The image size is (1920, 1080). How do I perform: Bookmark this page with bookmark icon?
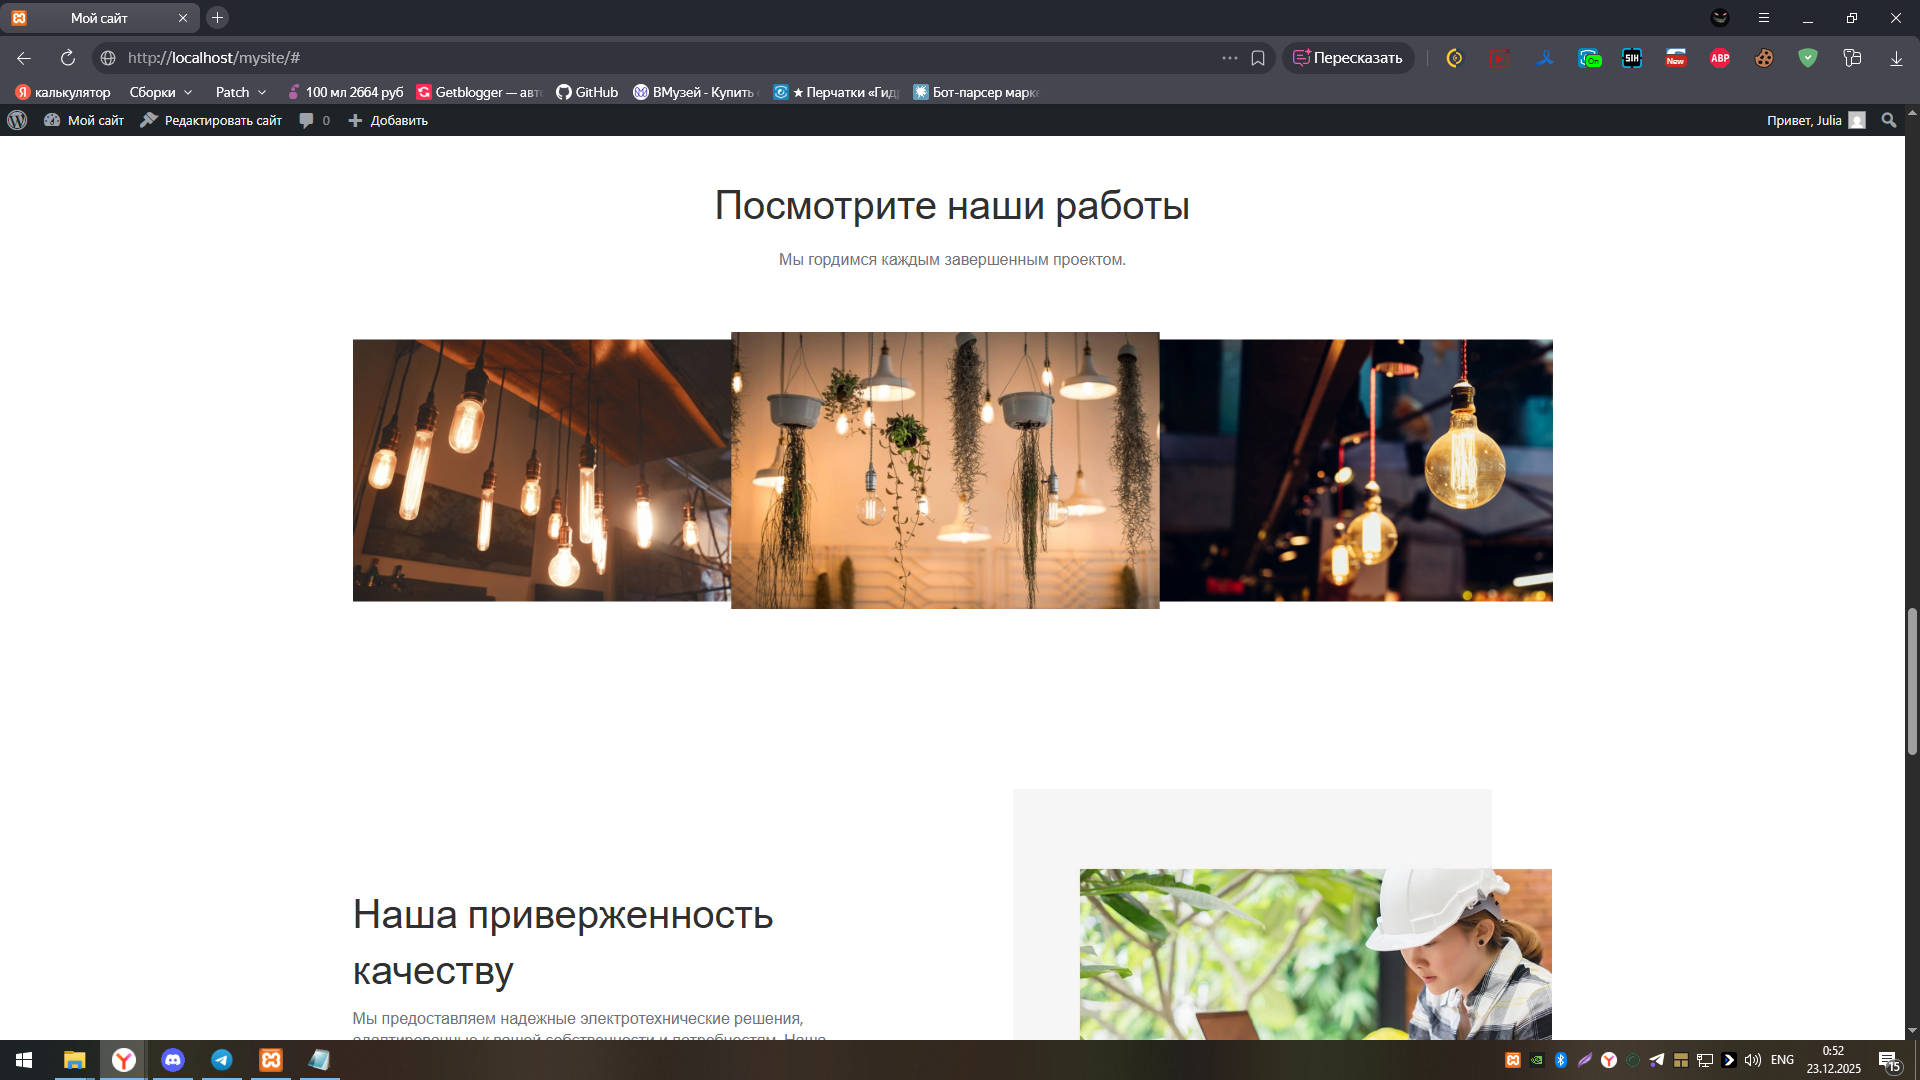pos(1258,58)
